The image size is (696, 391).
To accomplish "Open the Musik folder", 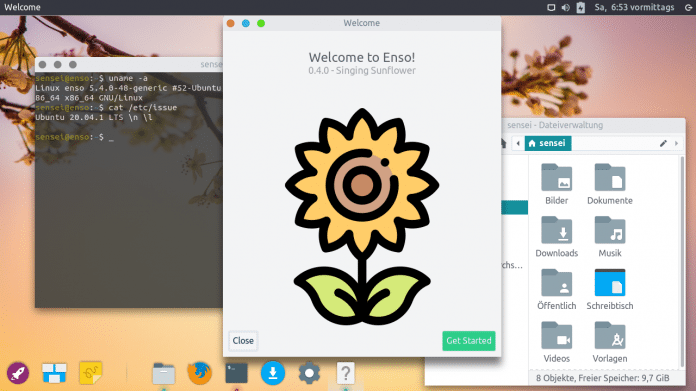I will (610, 237).
